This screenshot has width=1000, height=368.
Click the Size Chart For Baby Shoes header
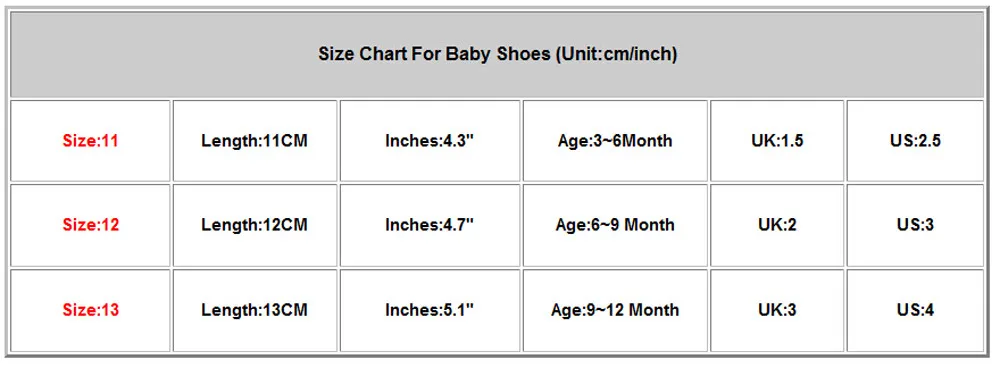coord(497,55)
